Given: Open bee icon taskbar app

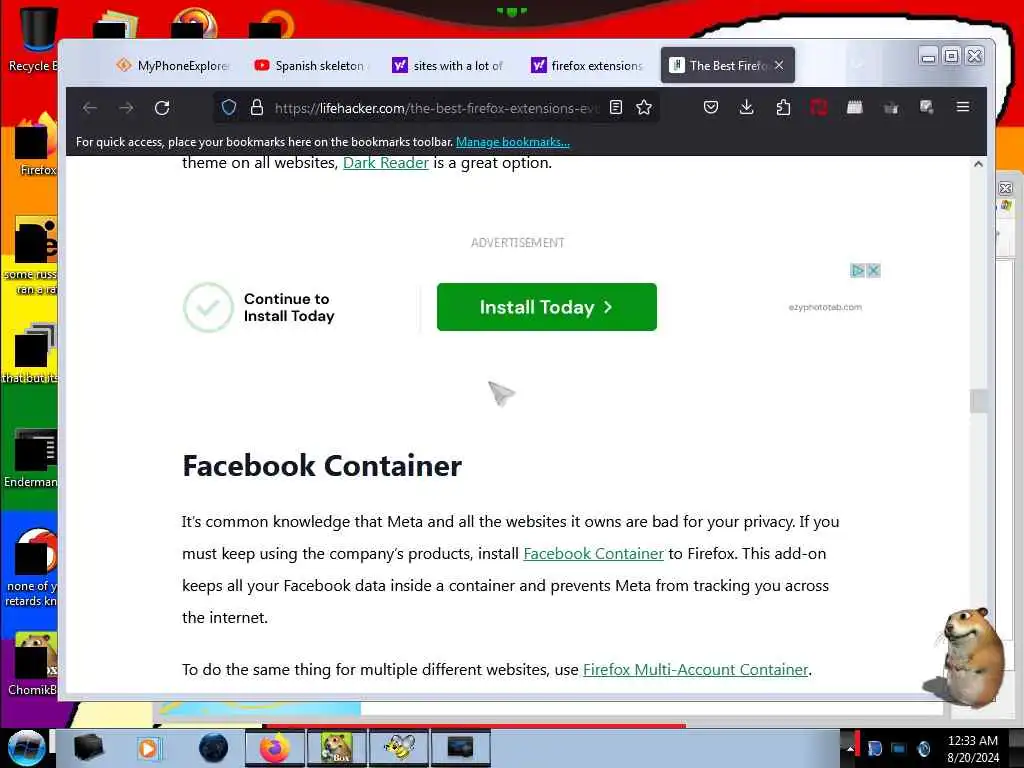Looking at the screenshot, I should pyautogui.click(x=398, y=748).
